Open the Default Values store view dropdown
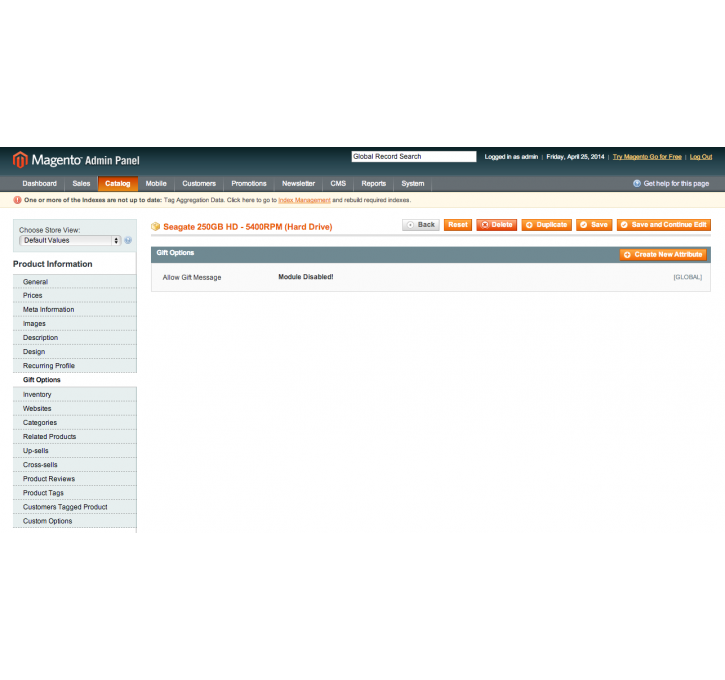The width and height of the screenshot is (725, 680). click(70, 240)
